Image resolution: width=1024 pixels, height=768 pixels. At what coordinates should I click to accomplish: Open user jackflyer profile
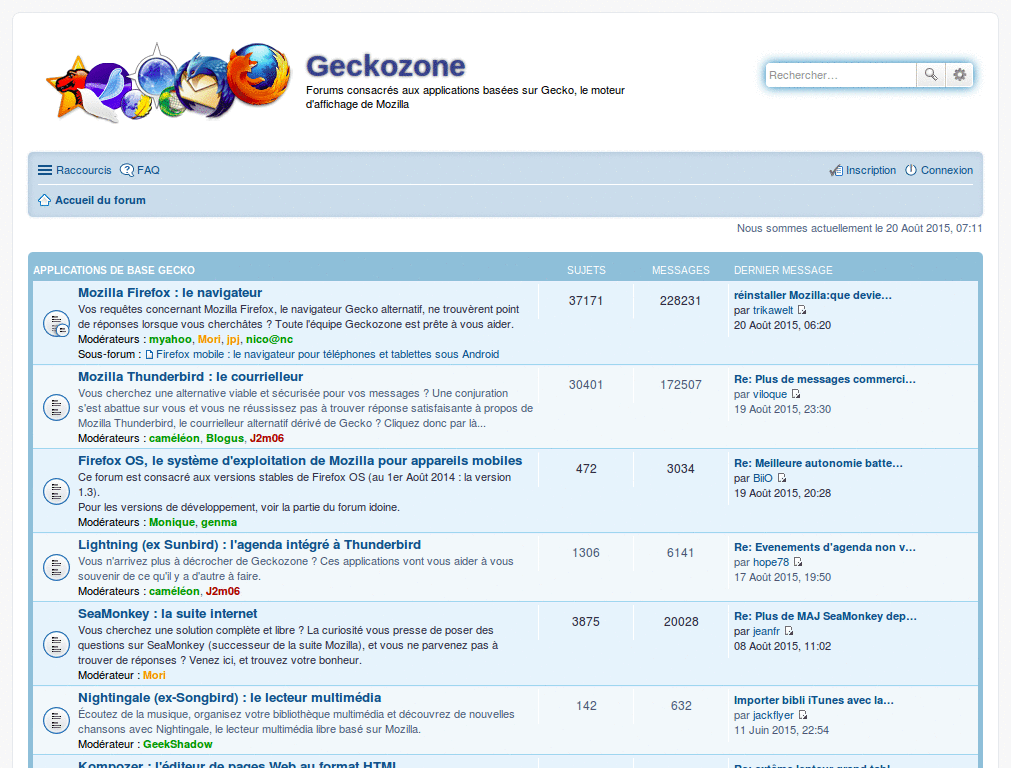(773, 716)
